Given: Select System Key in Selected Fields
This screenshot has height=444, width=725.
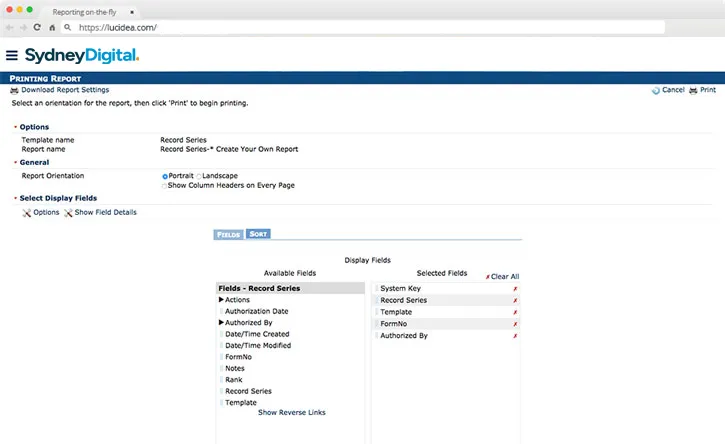Looking at the screenshot, I should [400, 289].
